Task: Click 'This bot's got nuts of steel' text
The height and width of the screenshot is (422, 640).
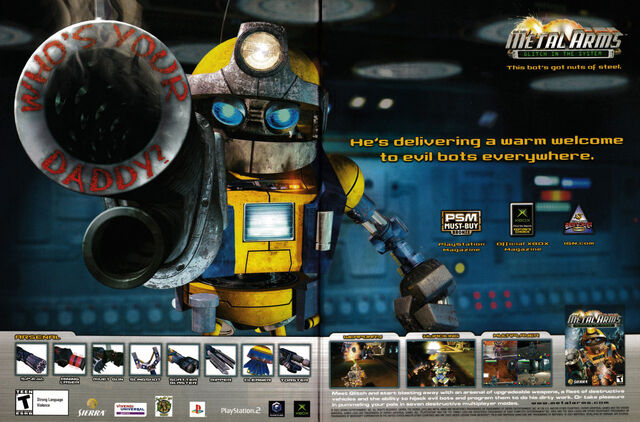Action: 564,67
